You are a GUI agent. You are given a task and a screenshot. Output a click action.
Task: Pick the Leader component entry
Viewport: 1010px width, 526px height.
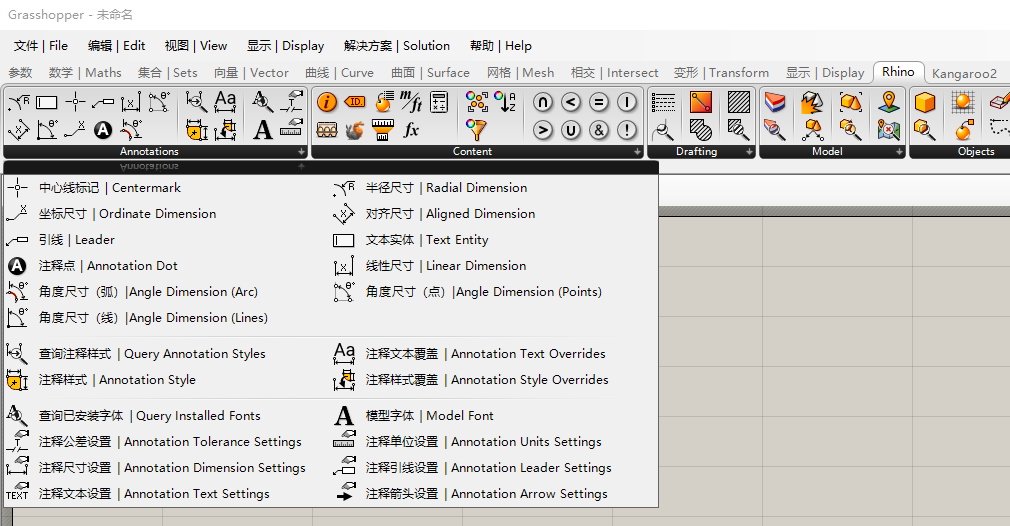pos(61,240)
